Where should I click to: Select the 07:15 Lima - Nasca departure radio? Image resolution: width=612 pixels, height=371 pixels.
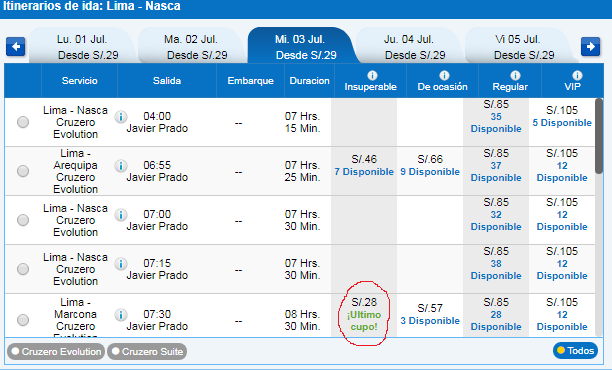[x=23, y=269]
